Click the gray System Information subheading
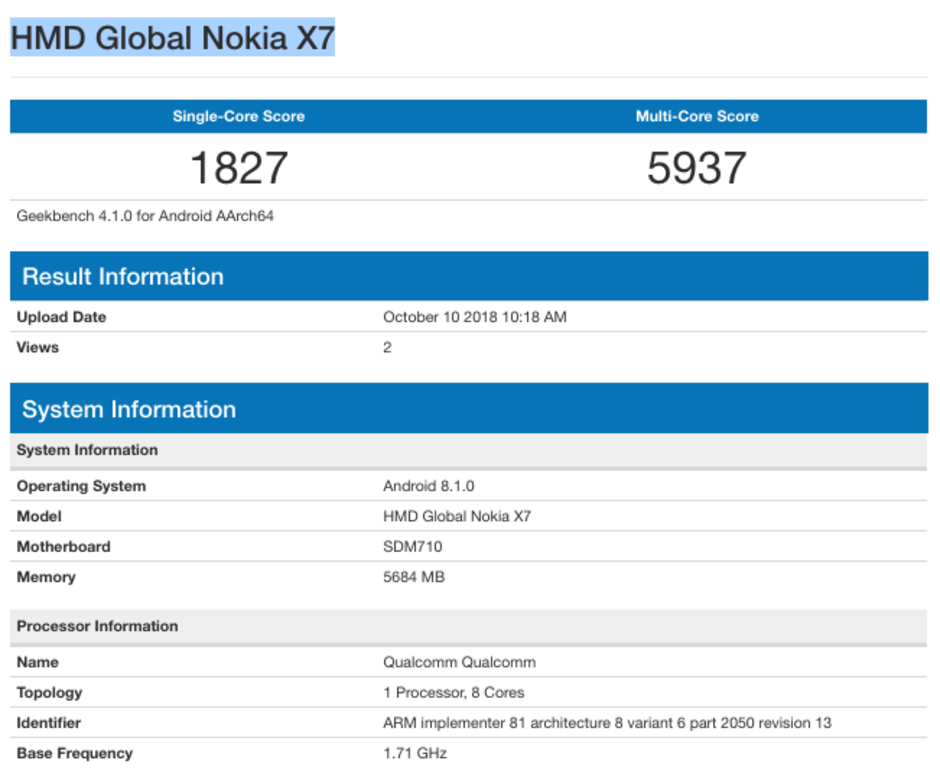This screenshot has width=940, height=780. click(87, 450)
